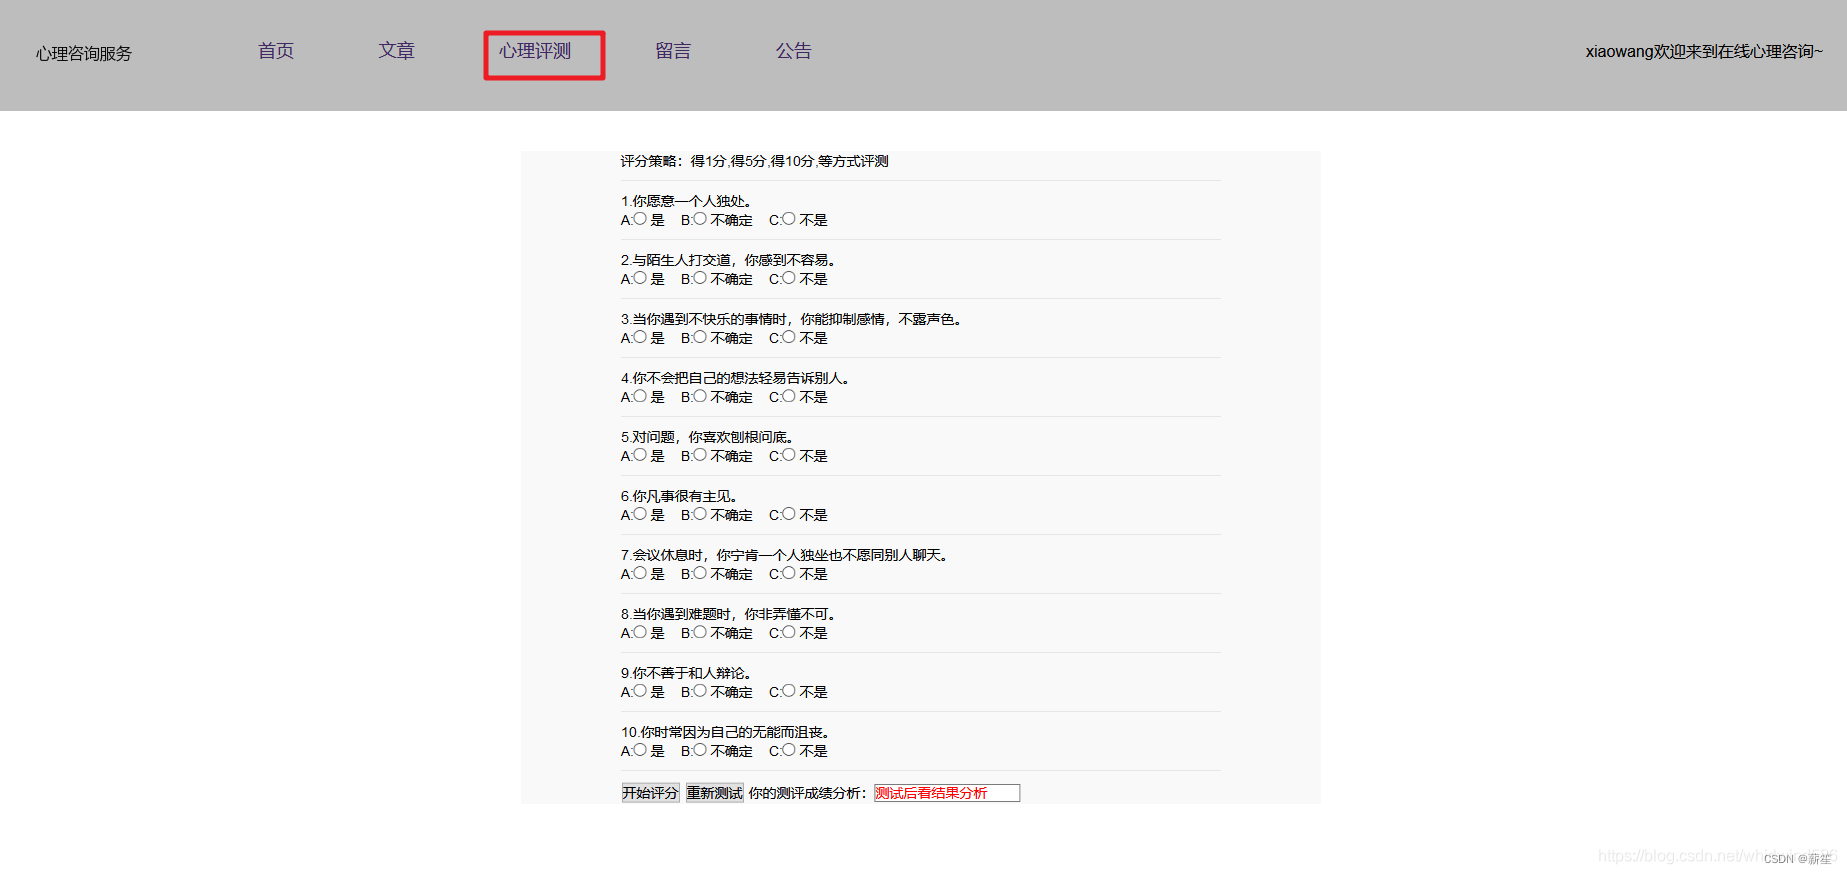Select A 是 for question 7
1847x874 pixels.
coord(640,573)
